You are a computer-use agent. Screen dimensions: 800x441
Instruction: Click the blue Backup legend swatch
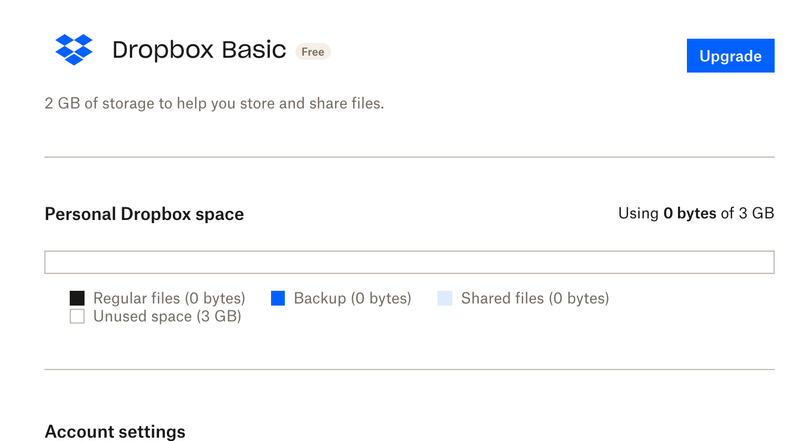(278, 298)
